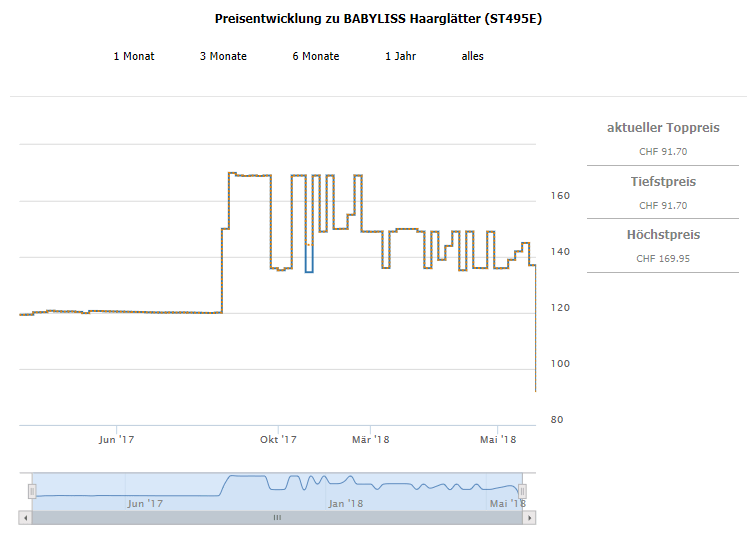The width and height of the screenshot is (752, 542).
Task: Switch chart range to 3 Monate
Action: (223, 56)
